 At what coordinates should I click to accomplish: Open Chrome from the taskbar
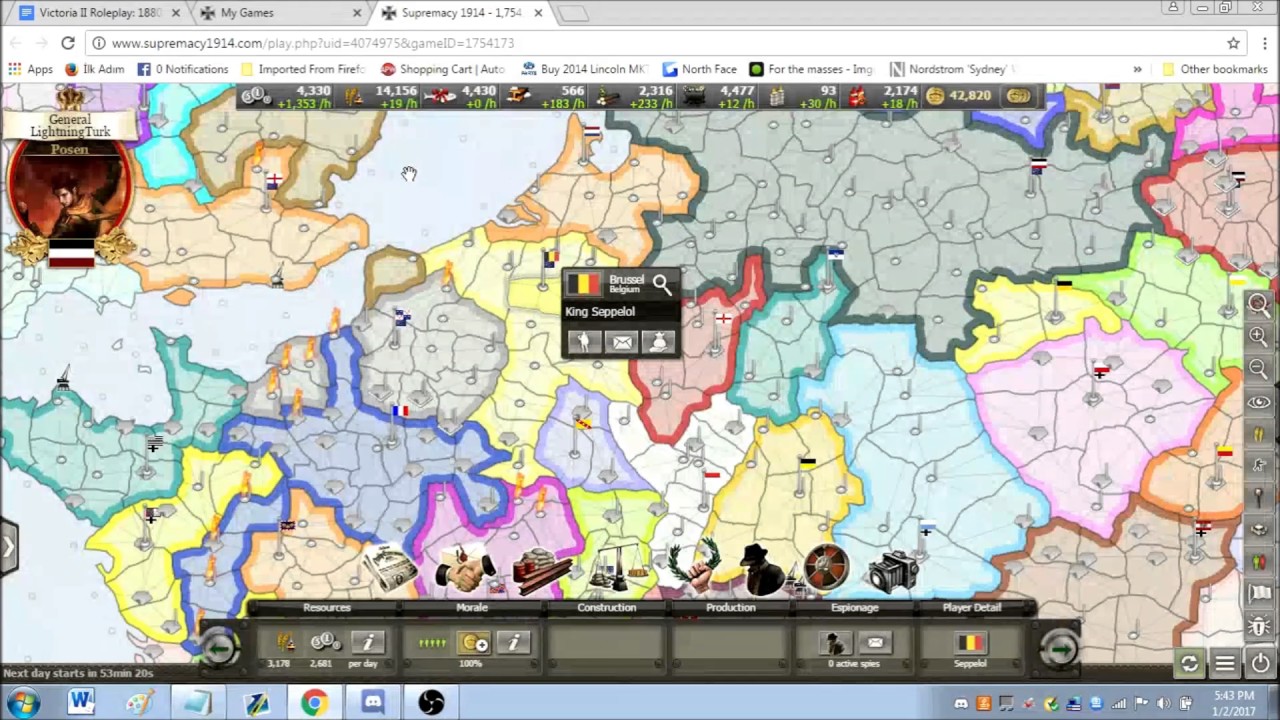(314, 702)
